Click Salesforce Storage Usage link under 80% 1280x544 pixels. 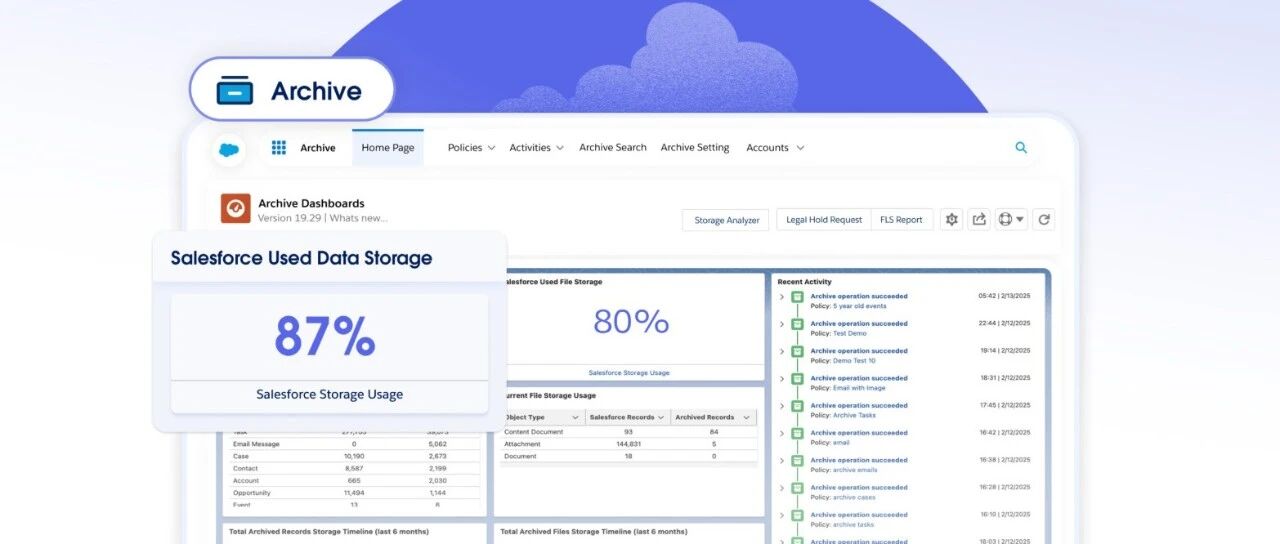(x=629, y=373)
